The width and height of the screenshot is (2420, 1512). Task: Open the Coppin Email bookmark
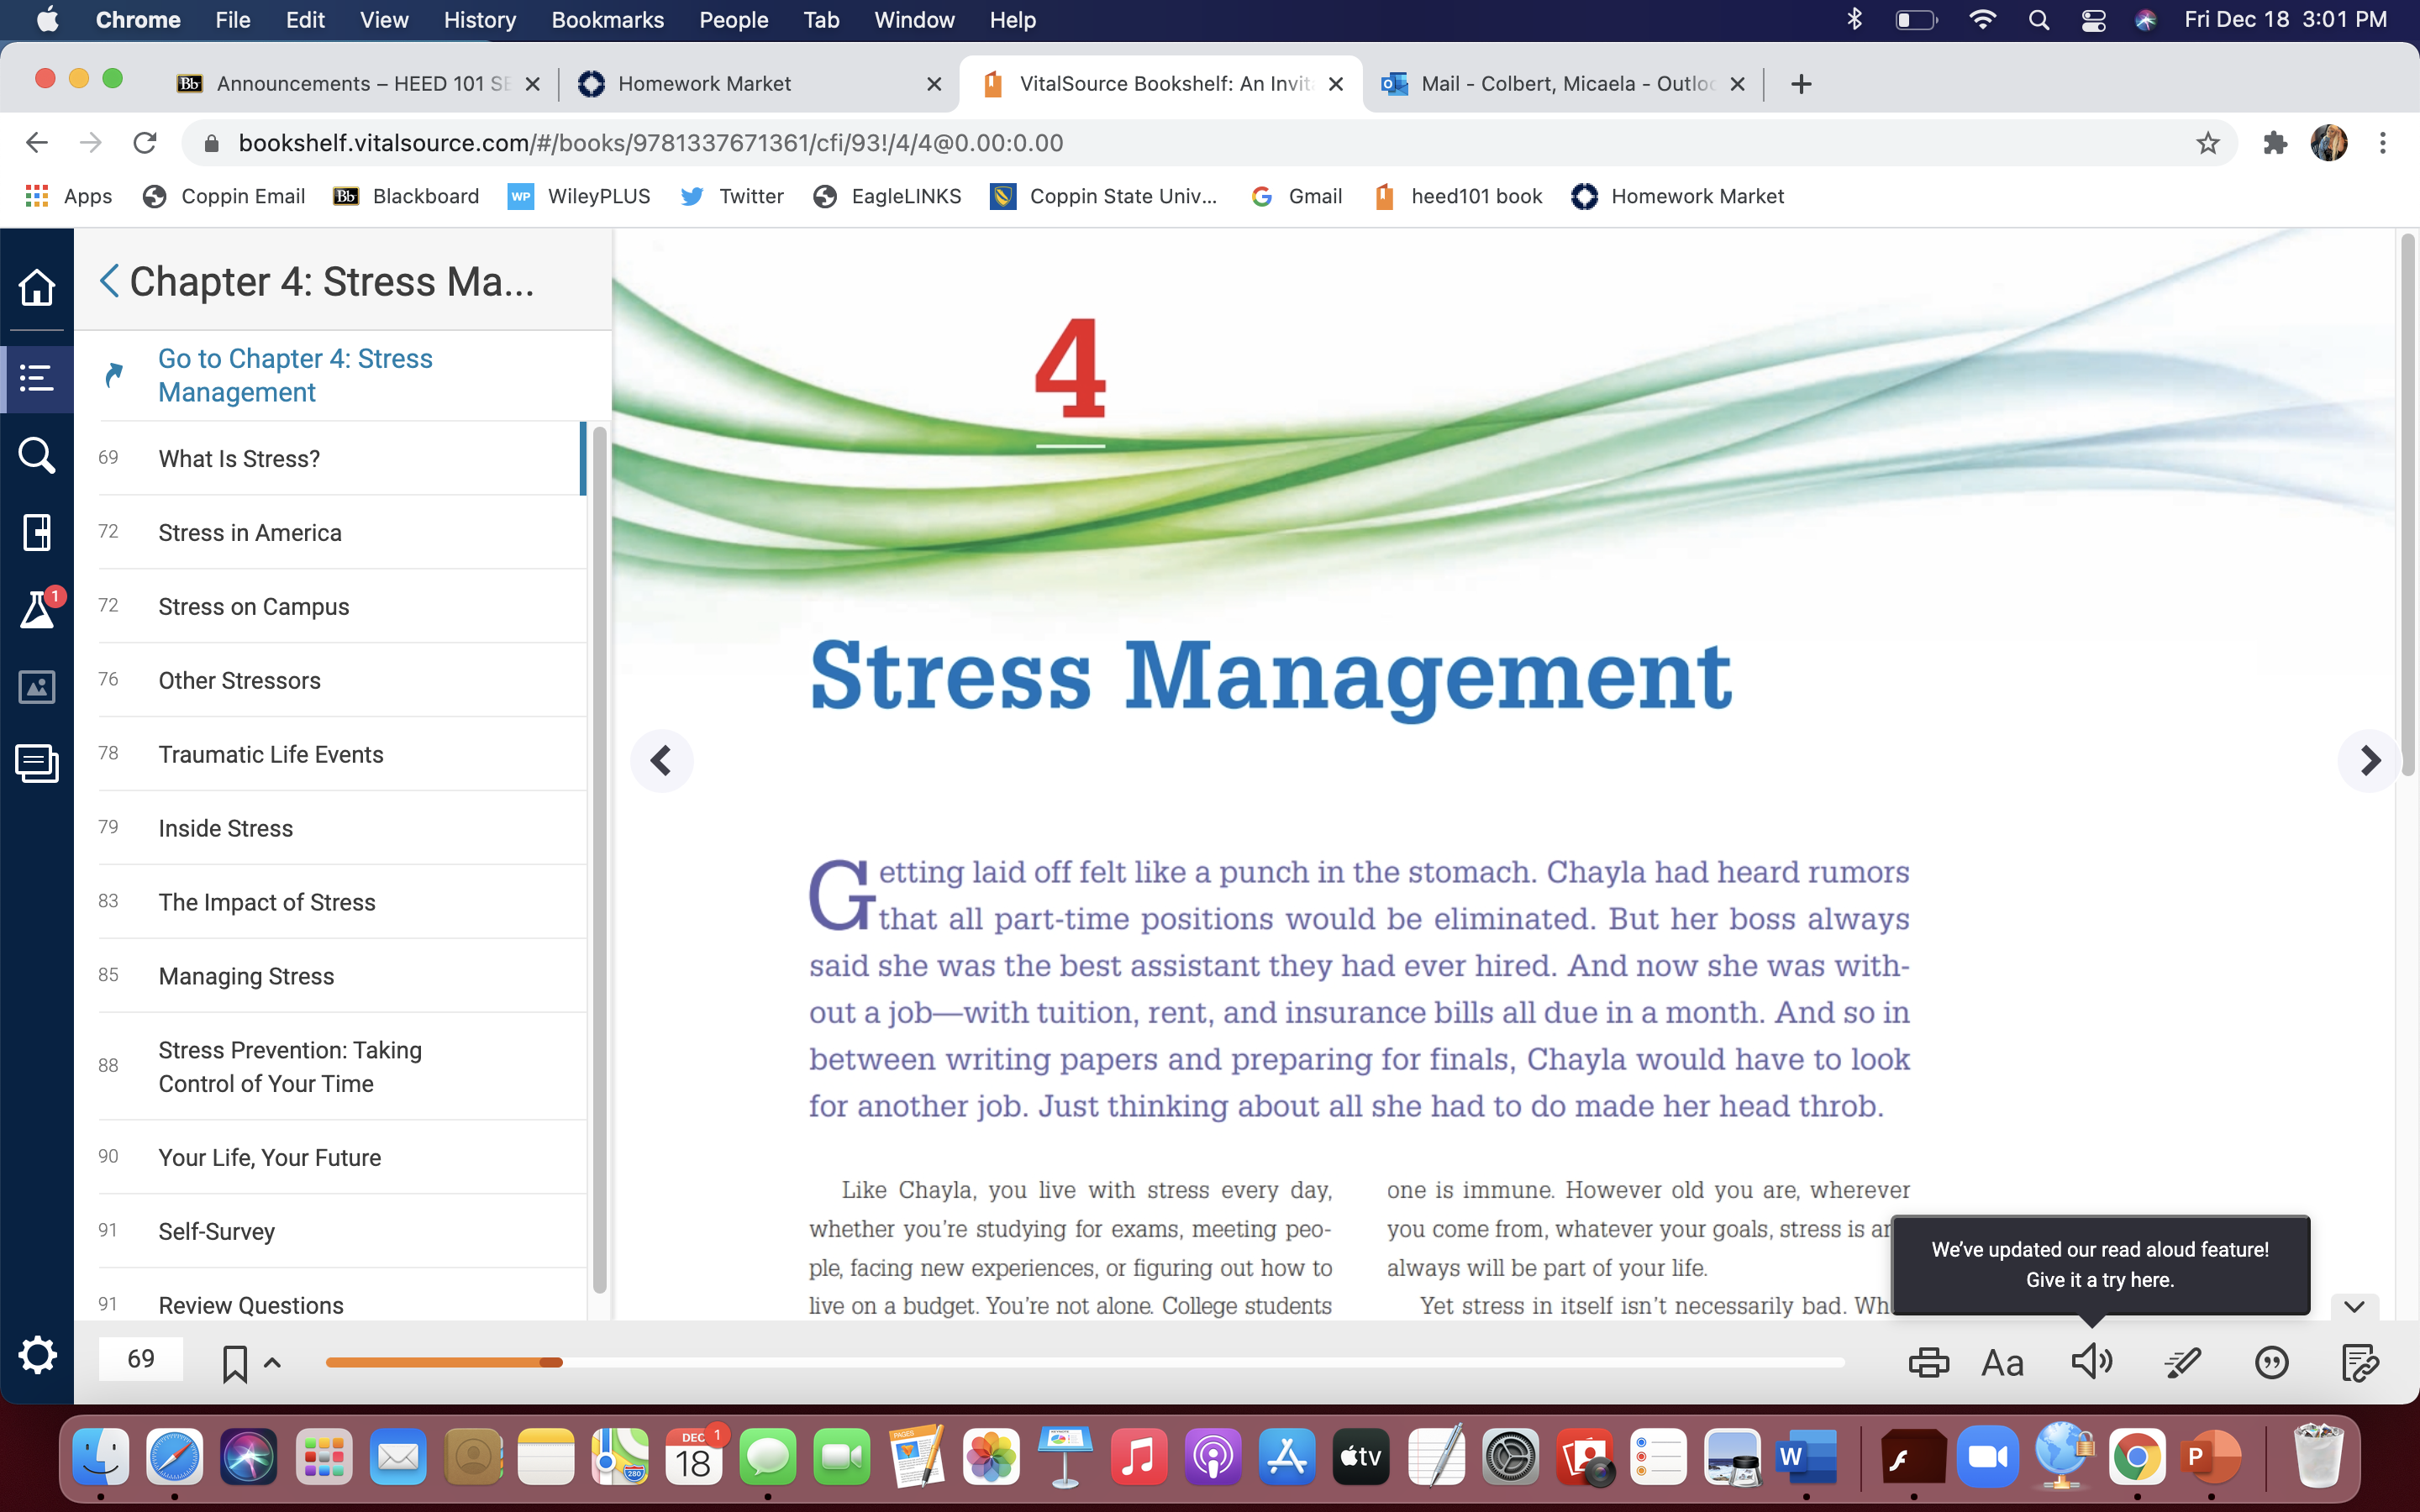click(x=224, y=196)
